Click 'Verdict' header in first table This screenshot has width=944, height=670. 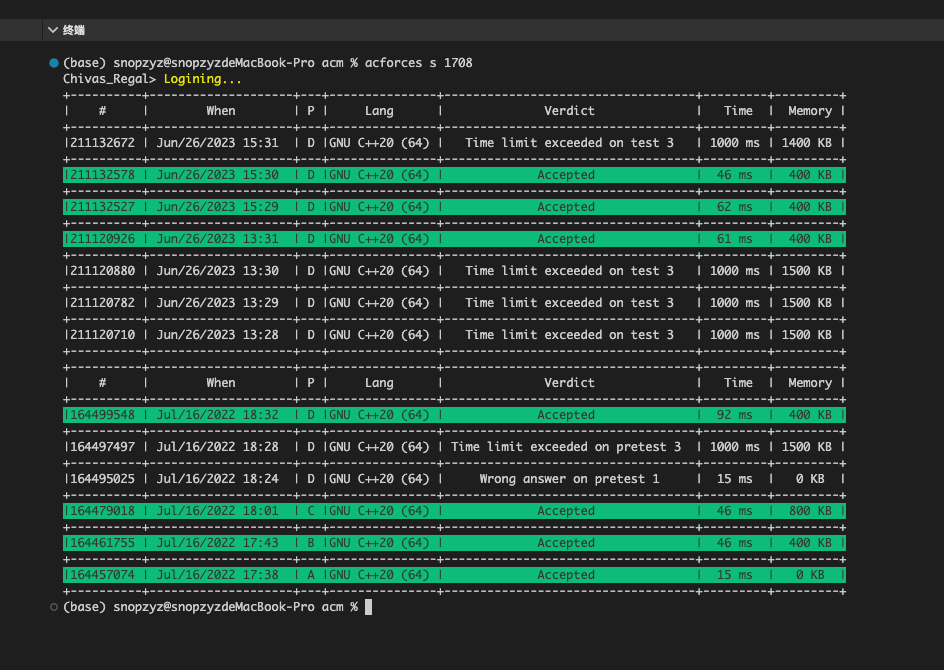[570, 111]
